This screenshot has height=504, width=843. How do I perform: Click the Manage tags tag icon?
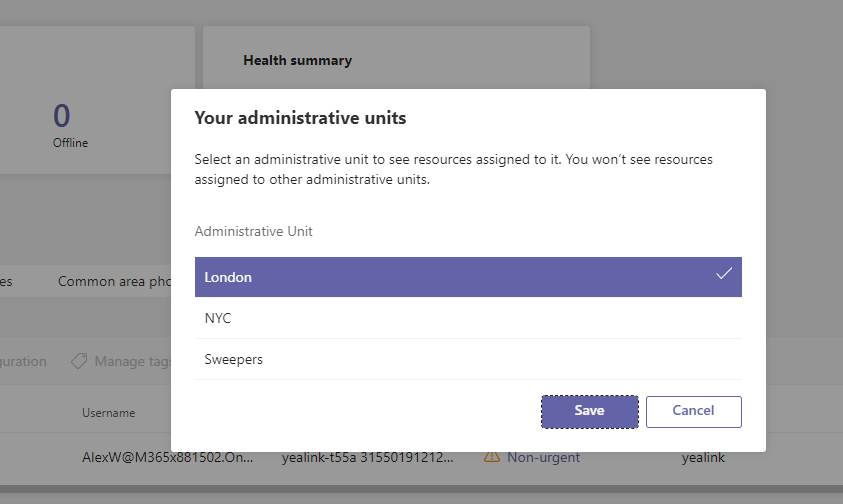(x=79, y=361)
